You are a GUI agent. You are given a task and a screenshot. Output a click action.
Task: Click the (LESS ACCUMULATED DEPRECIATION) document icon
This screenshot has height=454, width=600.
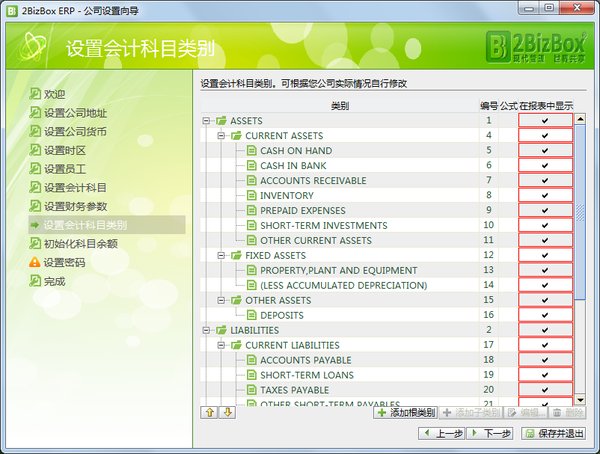(251, 285)
